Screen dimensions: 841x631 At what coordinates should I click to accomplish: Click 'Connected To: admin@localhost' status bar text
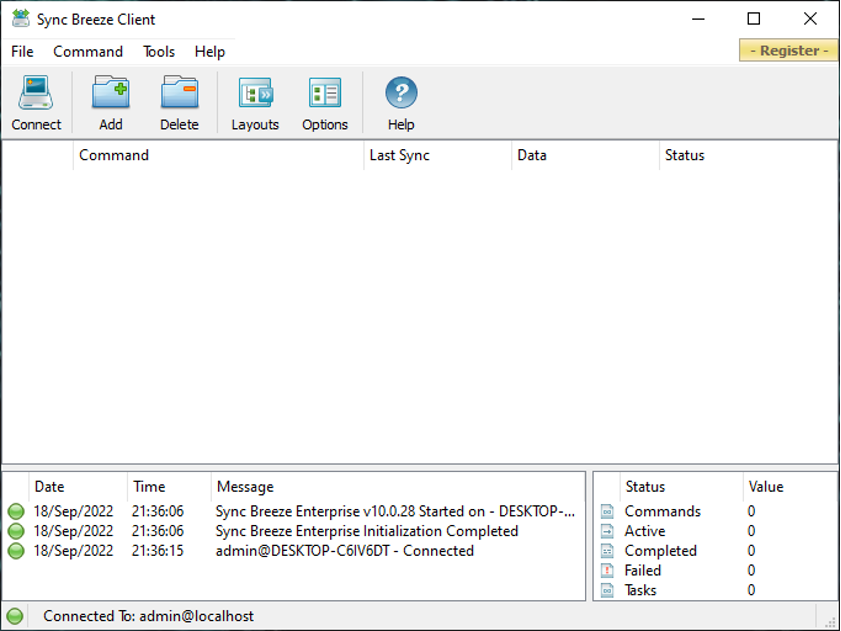pos(149,616)
